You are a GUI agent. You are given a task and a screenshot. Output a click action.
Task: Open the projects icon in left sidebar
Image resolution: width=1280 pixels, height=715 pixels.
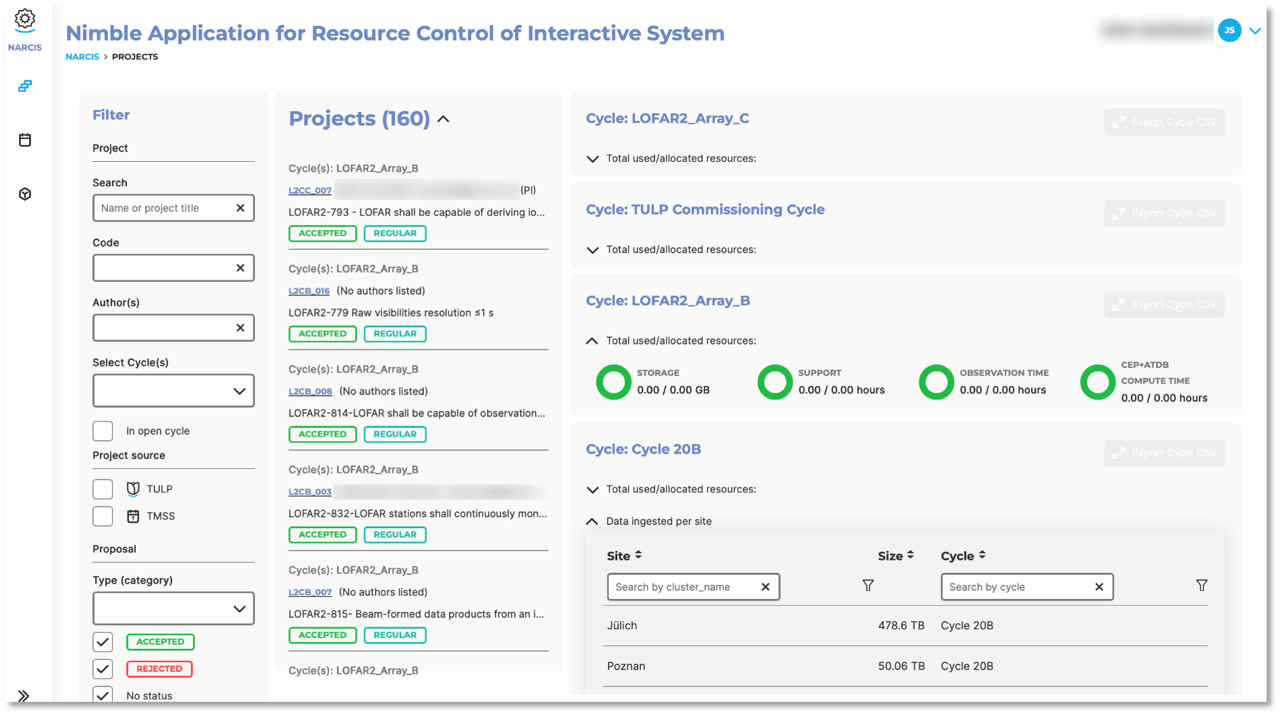click(x=25, y=86)
